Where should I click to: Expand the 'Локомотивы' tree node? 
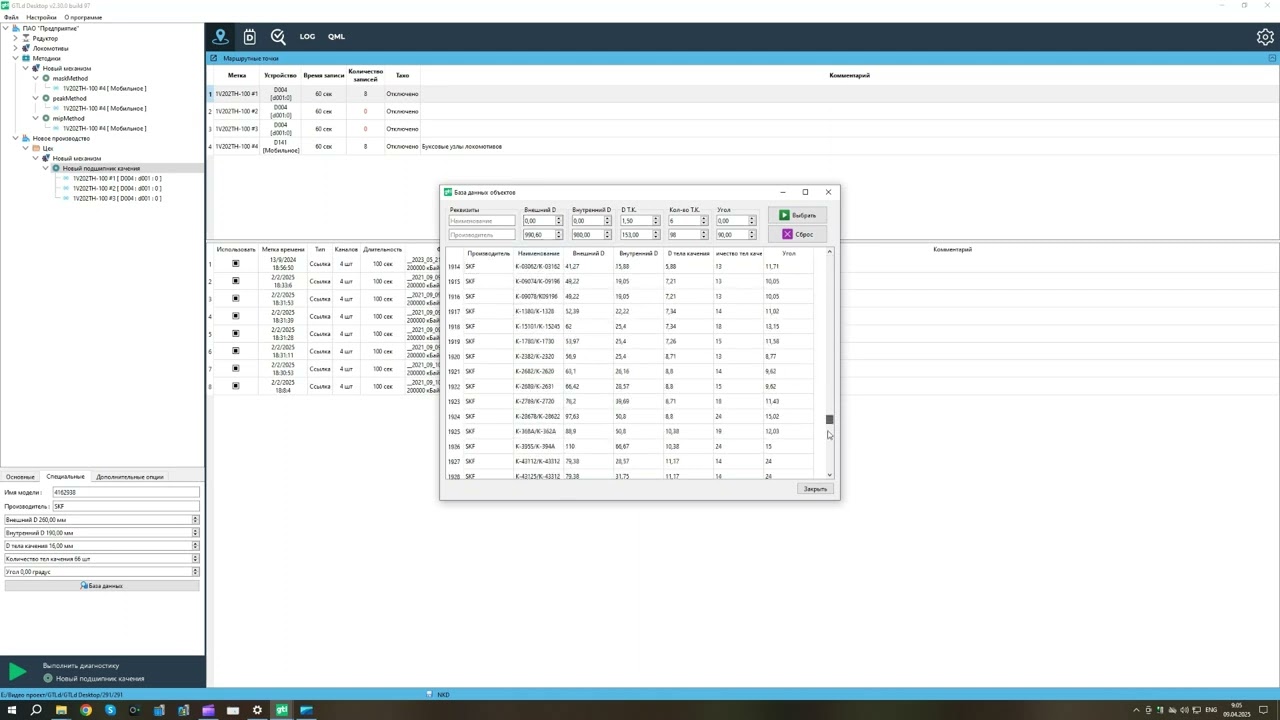pos(15,48)
